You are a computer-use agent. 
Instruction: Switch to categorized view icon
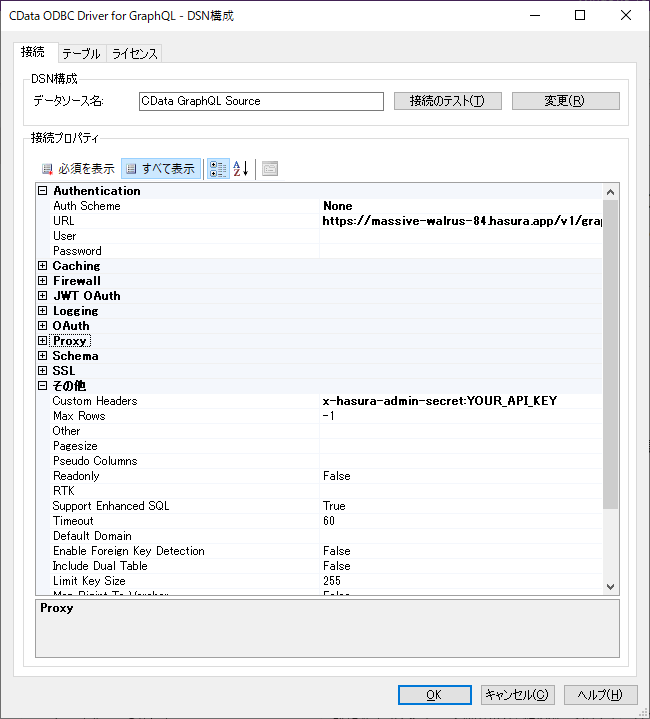tap(218, 169)
